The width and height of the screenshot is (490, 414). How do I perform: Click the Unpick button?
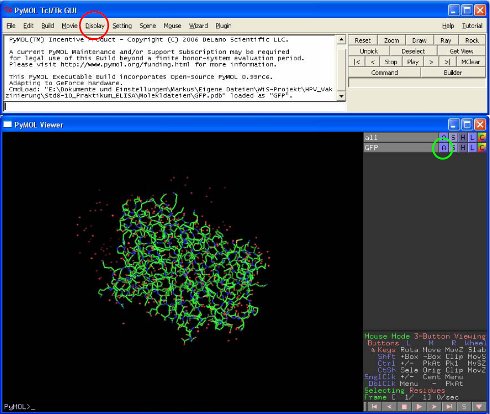click(369, 51)
